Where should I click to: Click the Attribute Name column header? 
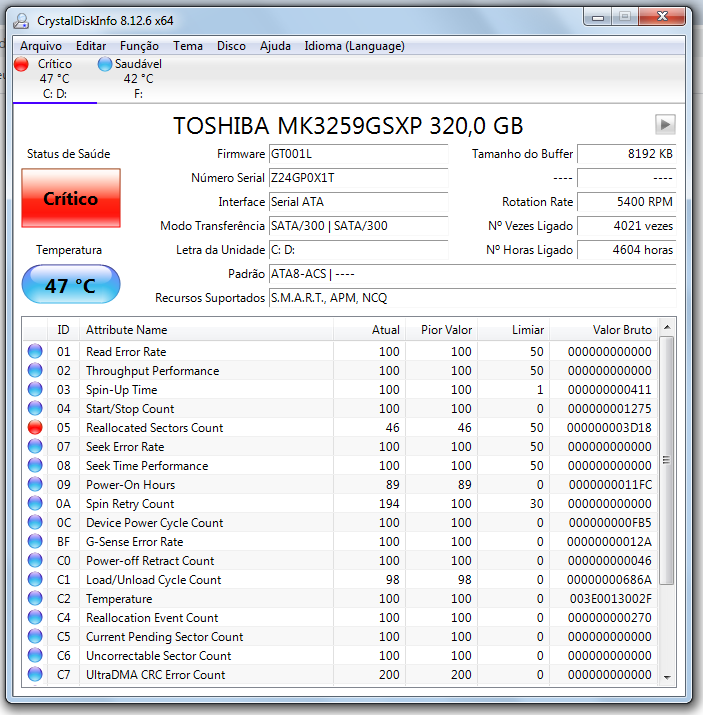208,332
